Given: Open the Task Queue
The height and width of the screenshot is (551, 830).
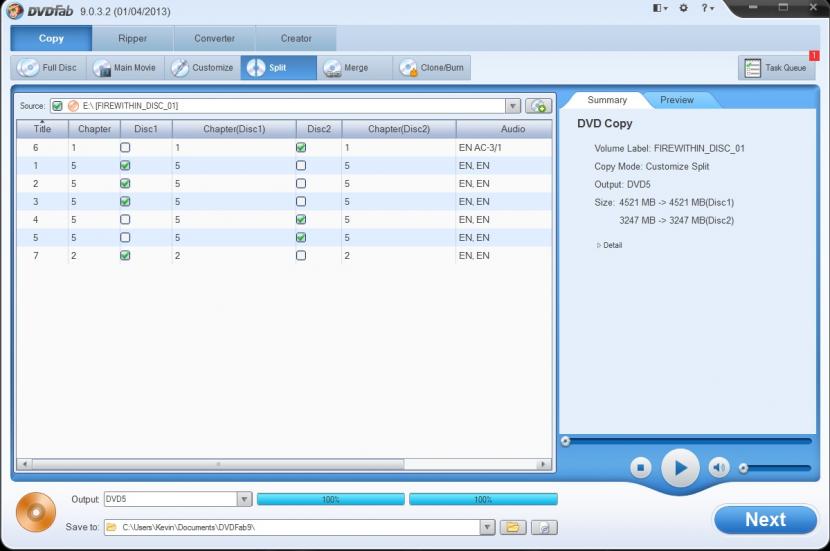Looking at the screenshot, I should (x=776, y=68).
